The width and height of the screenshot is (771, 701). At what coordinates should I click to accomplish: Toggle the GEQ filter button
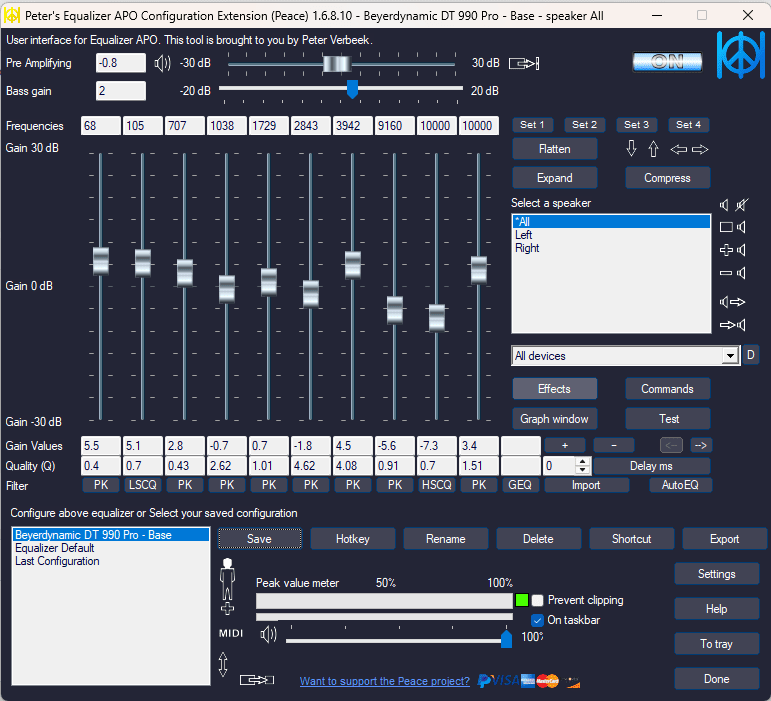520,485
